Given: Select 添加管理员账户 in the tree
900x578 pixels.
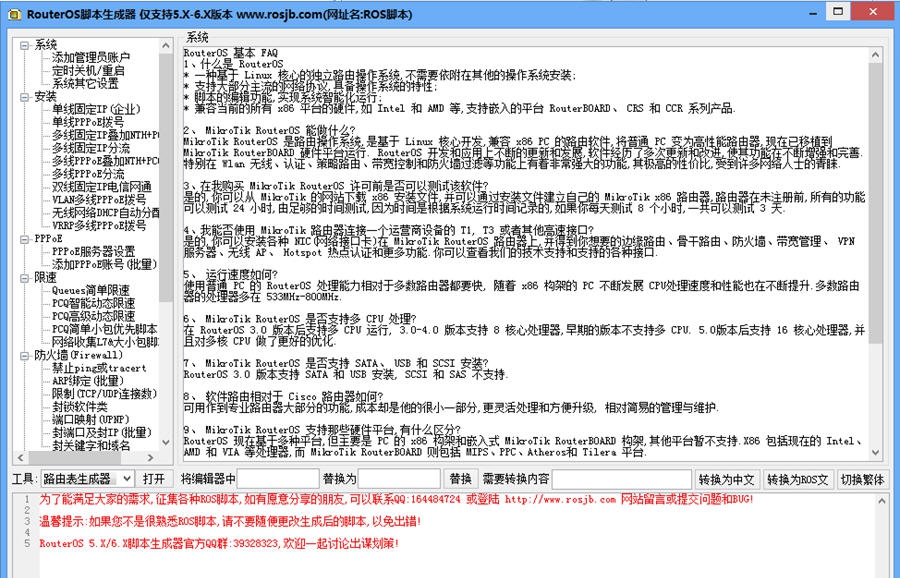Looking at the screenshot, I should 91,57.
